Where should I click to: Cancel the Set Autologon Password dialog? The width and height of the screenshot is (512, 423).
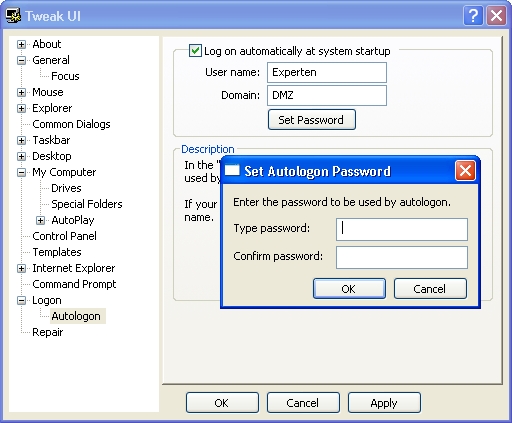coord(430,289)
